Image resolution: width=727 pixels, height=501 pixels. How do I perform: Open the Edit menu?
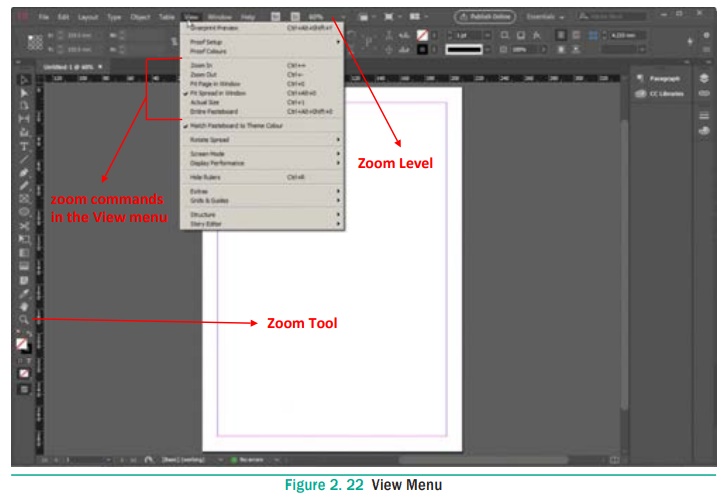63,17
